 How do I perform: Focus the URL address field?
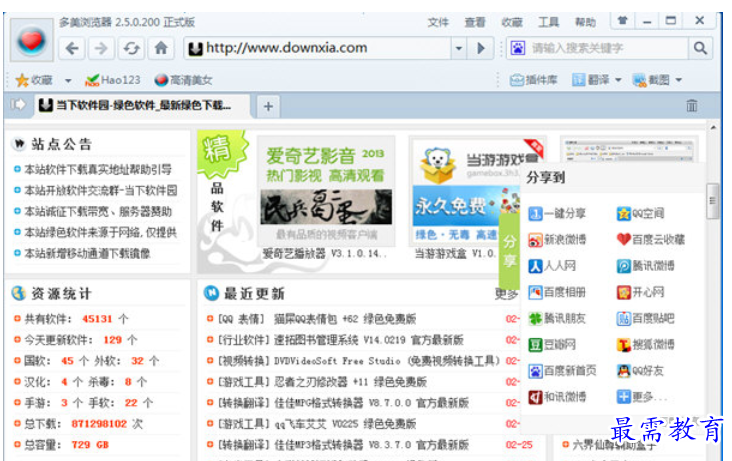pyautogui.click(x=317, y=48)
